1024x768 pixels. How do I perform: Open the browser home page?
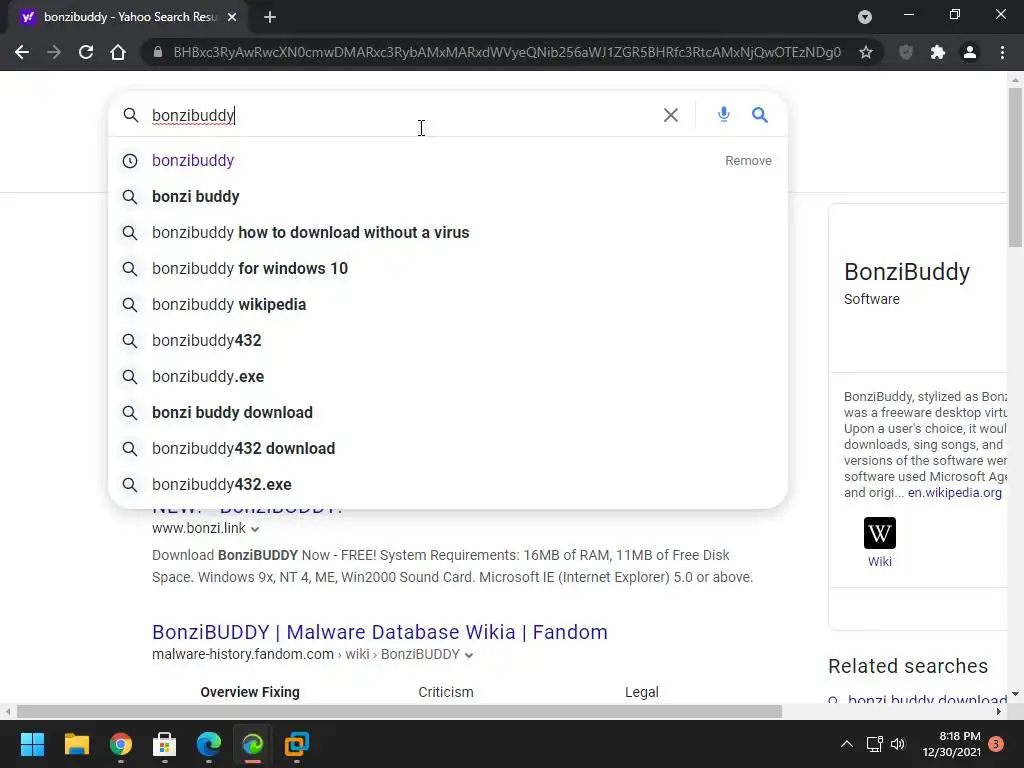[118, 52]
